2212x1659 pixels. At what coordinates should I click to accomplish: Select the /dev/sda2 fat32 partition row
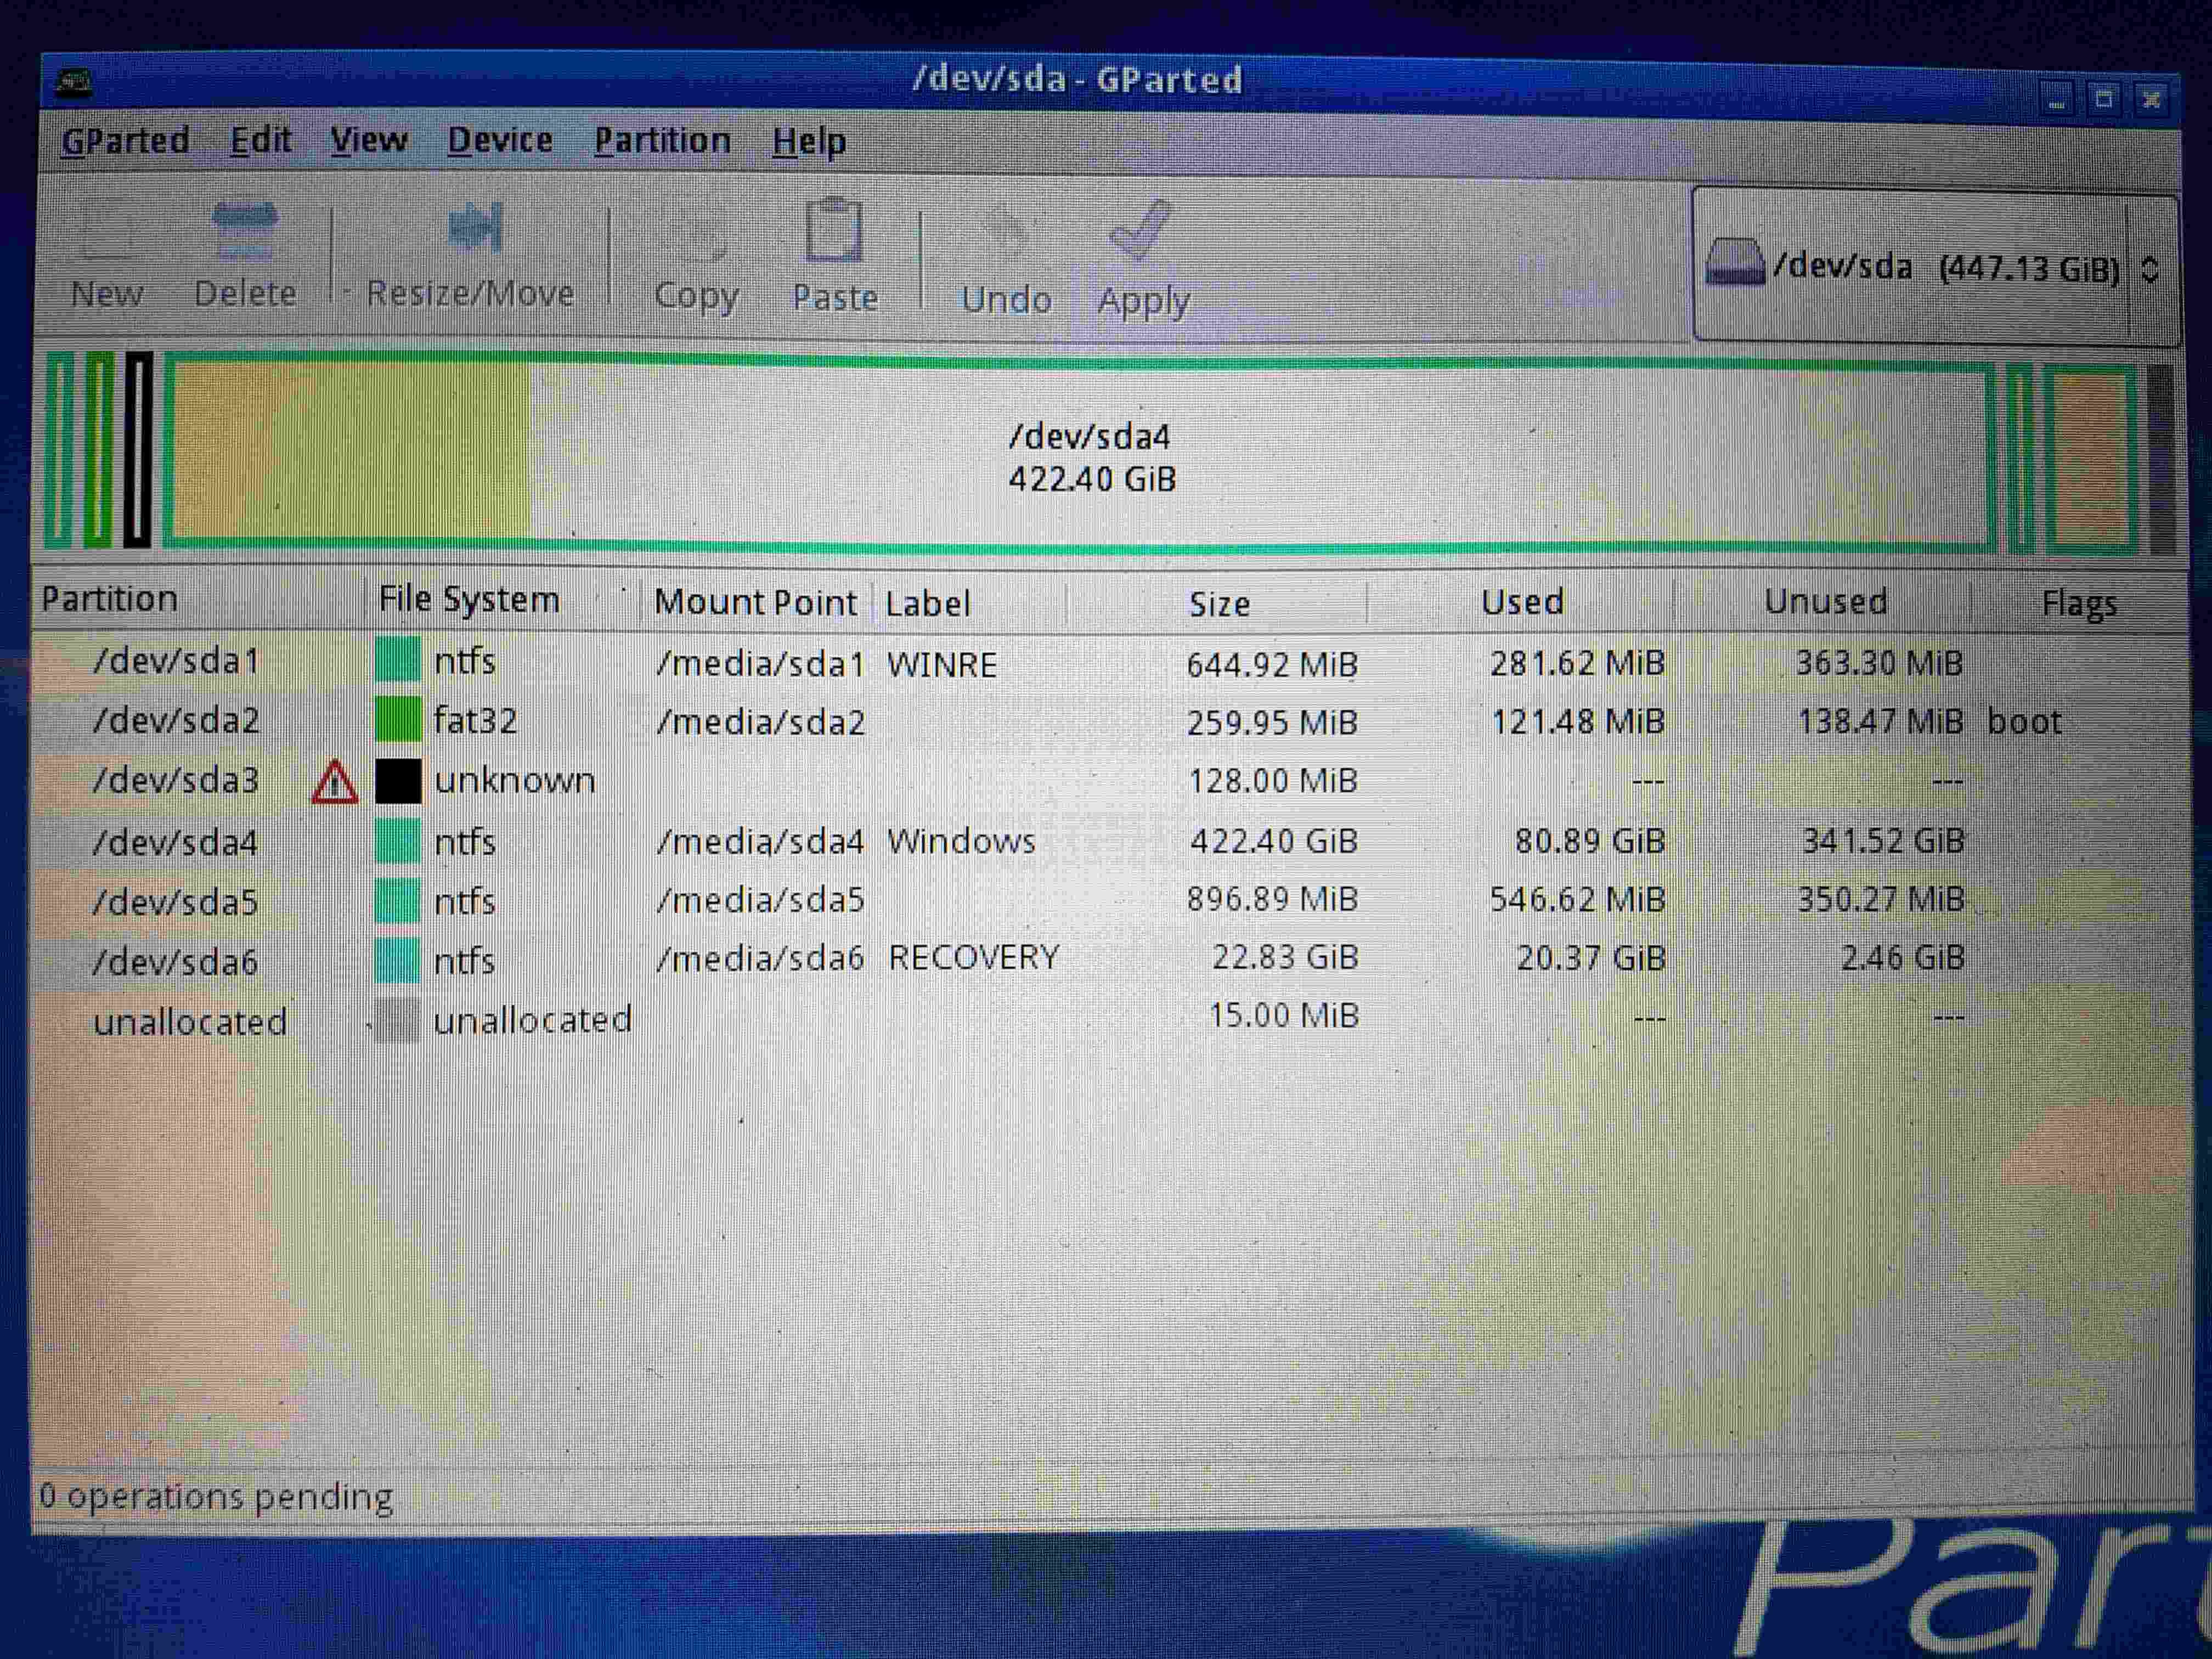coord(700,721)
